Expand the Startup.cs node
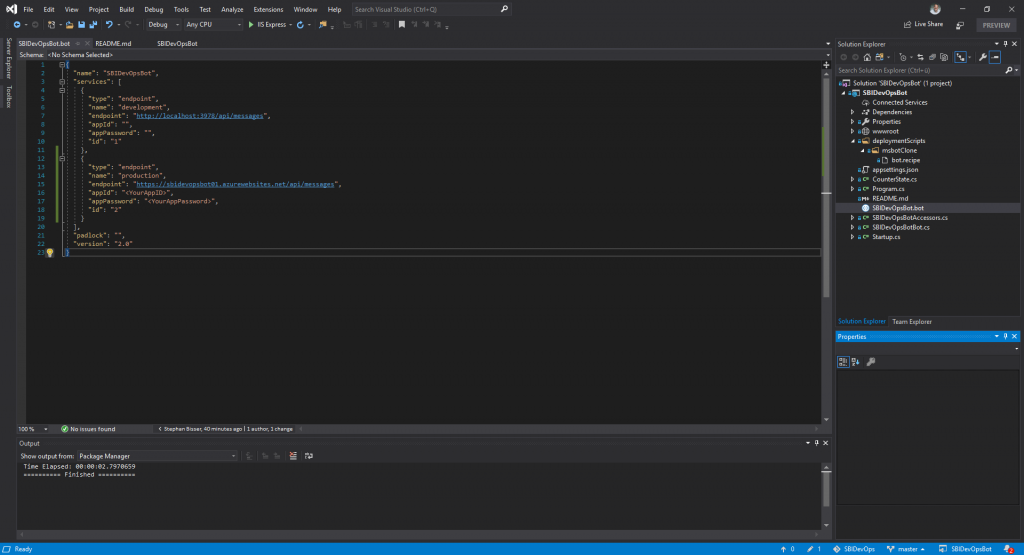Viewport: 1024px width, 555px height. tap(852, 237)
